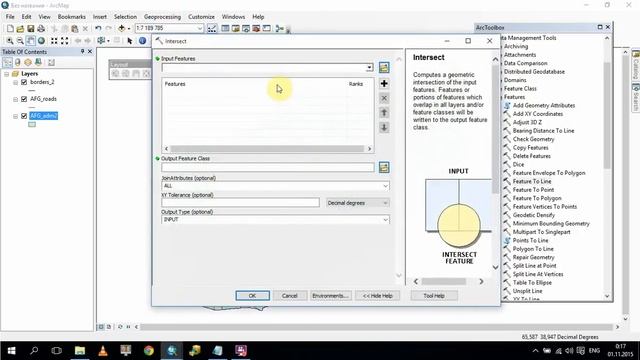Remove selected feature with X button
The image size is (640, 360).
[384, 98]
